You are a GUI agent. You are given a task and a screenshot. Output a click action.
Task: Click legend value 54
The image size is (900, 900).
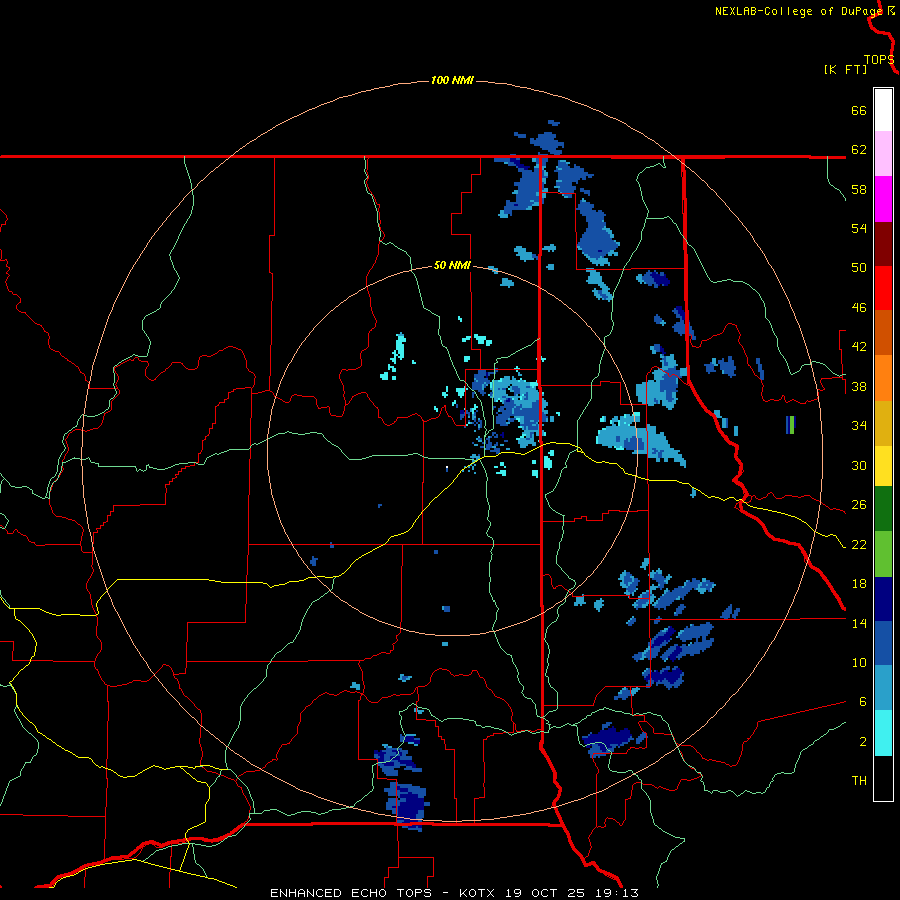(859, 228)
